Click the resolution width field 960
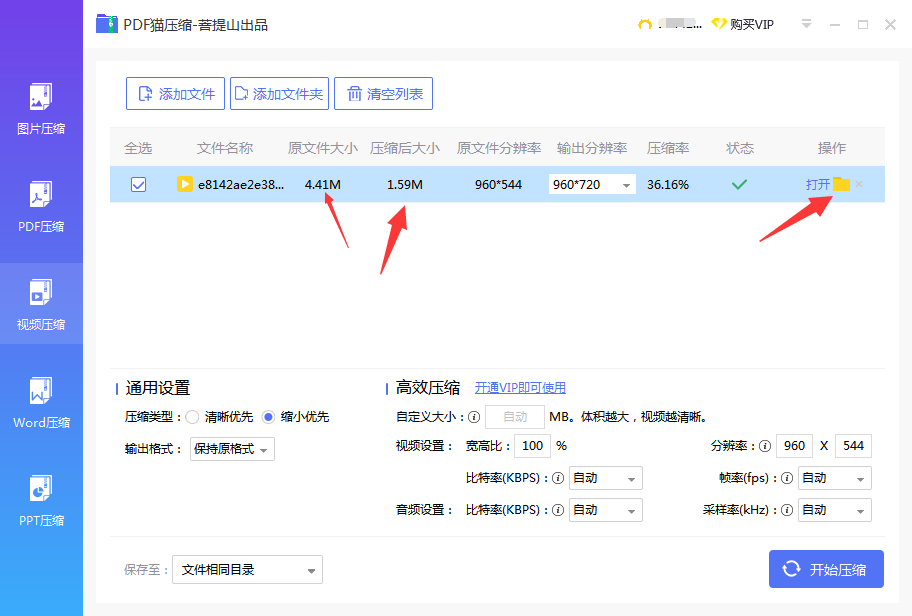The width and height of the screenshot is (912, 616). 794,446
